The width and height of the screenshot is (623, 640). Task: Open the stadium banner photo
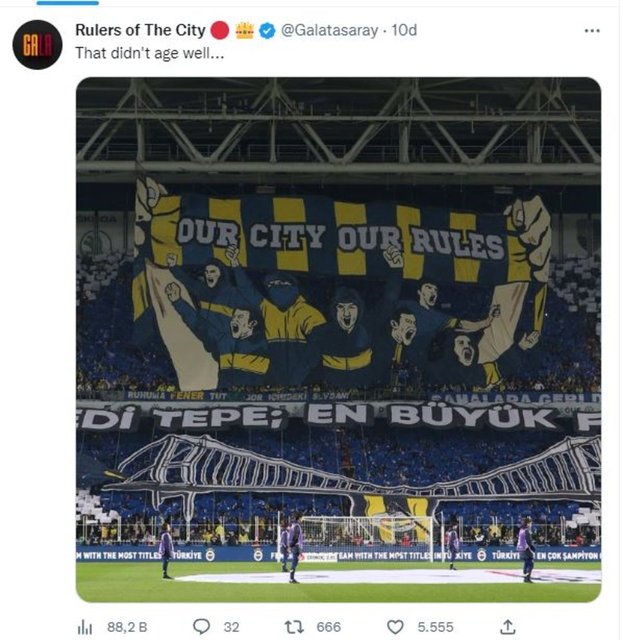point(338,340)
